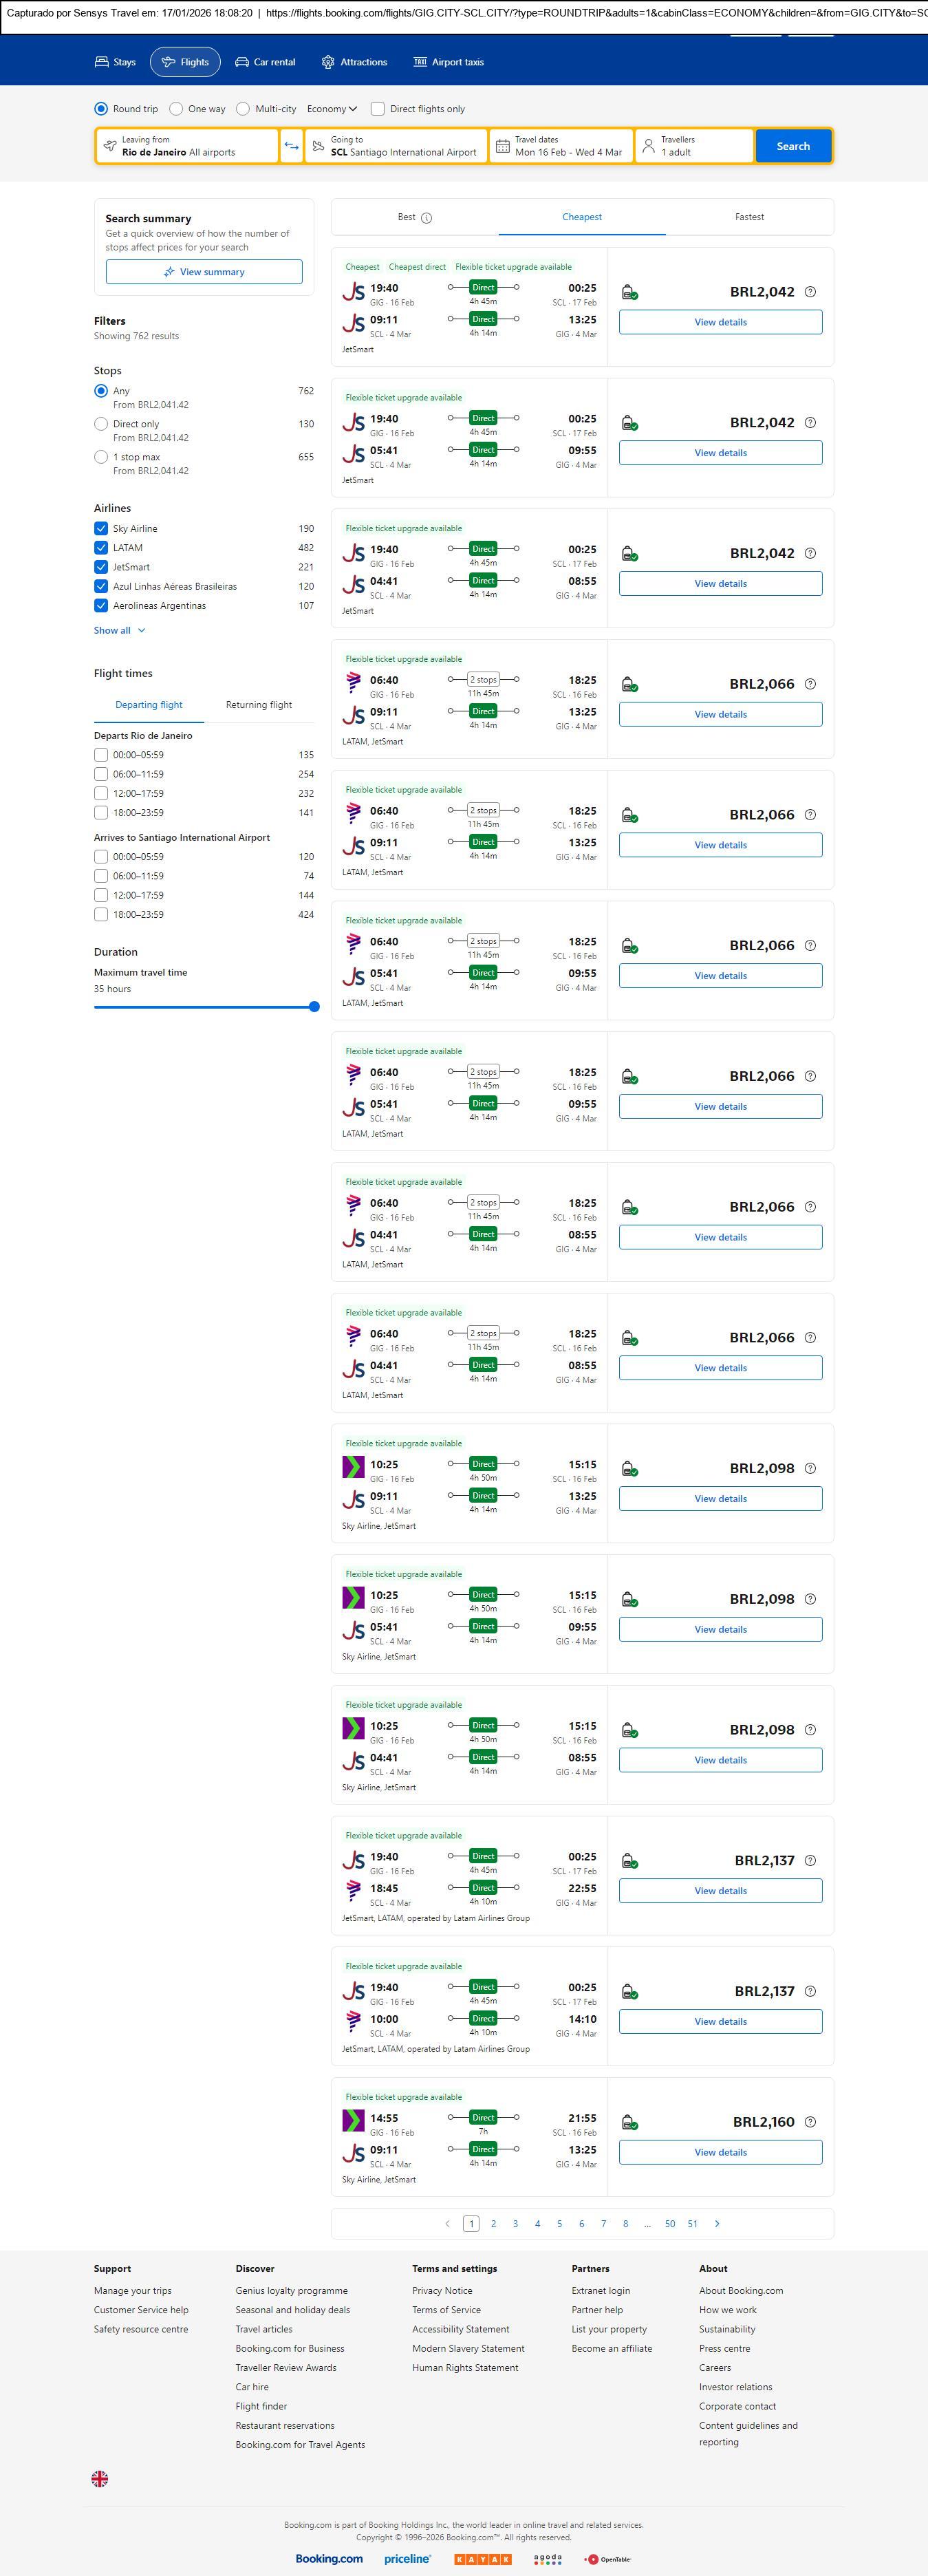Click the calendar icon in Travel dates field
Image resolution: width=928 pixels, height=2576 pixels.
point(503,146)
